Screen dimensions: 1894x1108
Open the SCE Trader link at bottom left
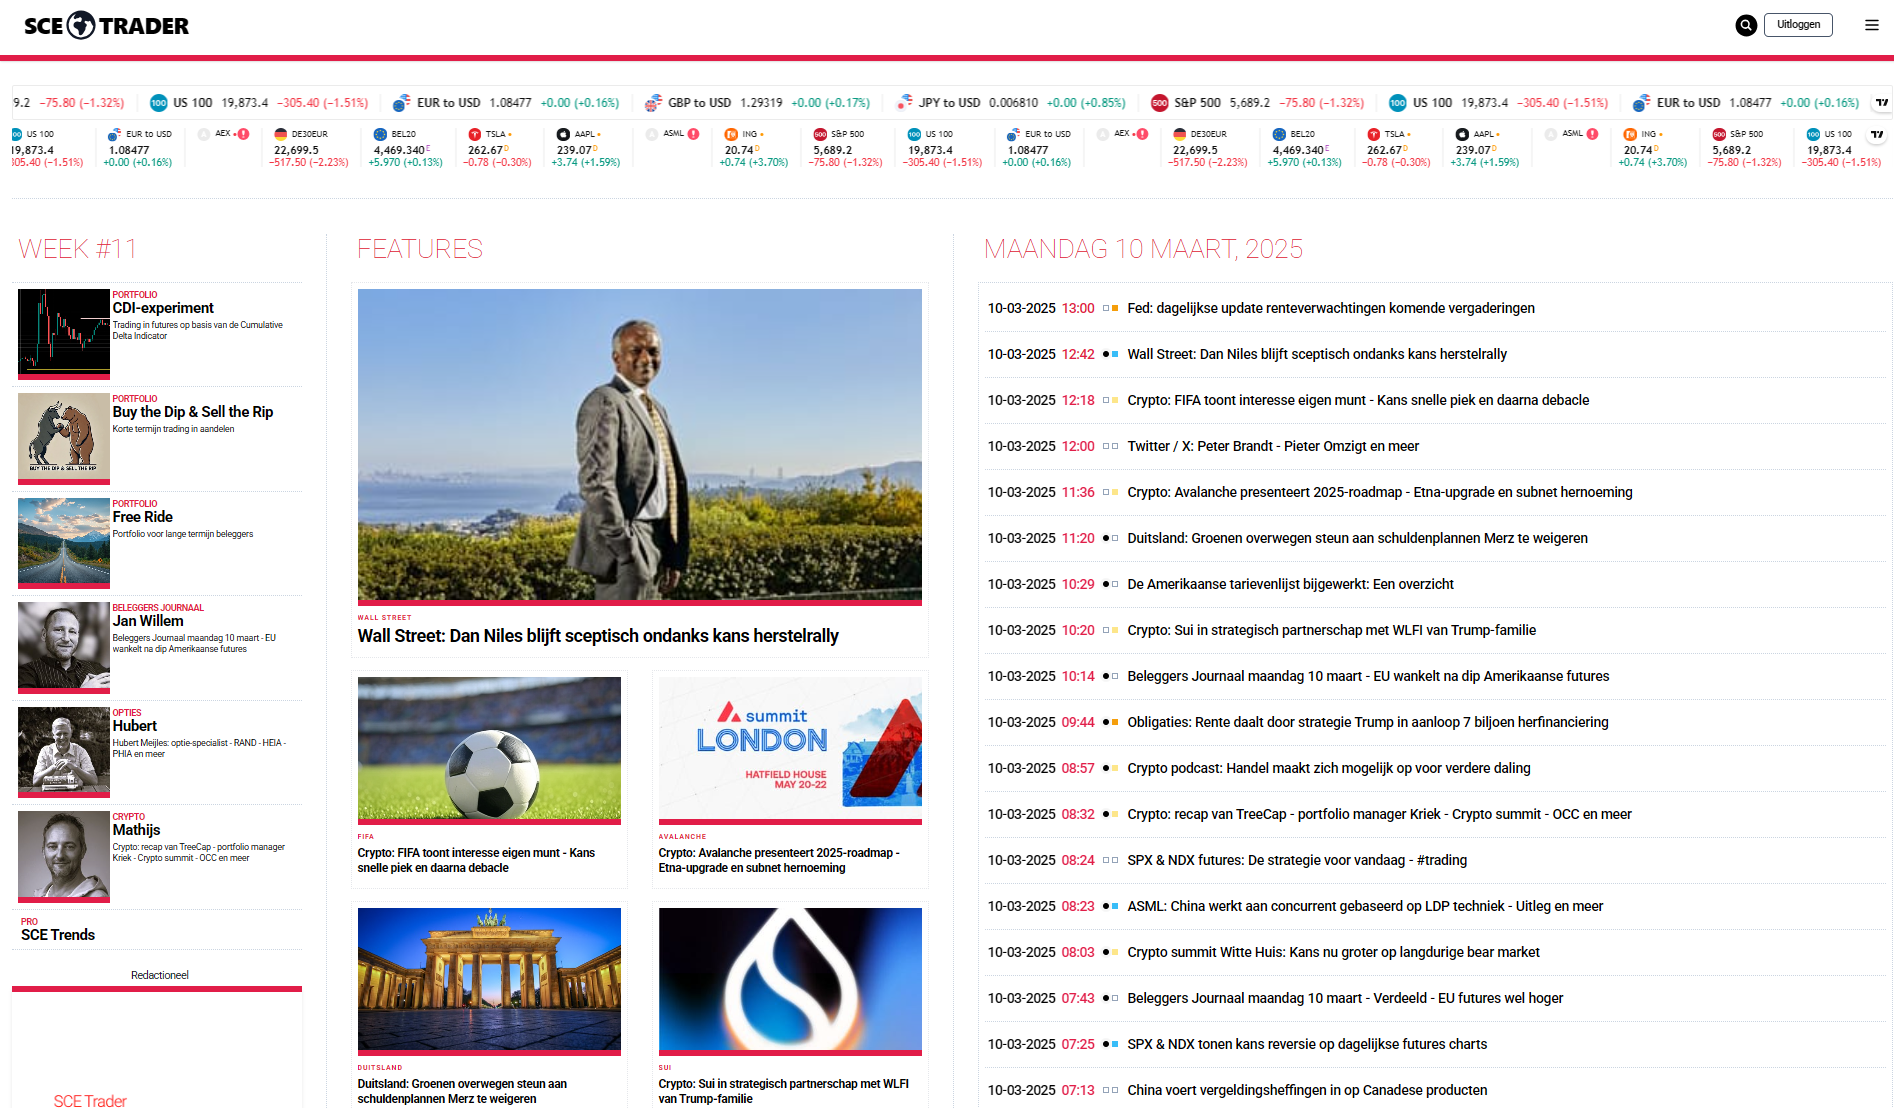90,1100
